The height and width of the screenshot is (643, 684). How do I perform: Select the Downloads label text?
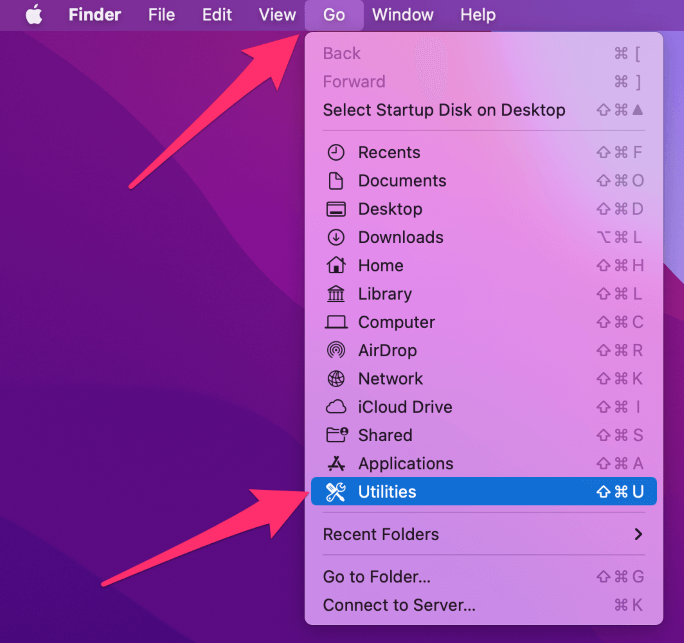[401, 237]
